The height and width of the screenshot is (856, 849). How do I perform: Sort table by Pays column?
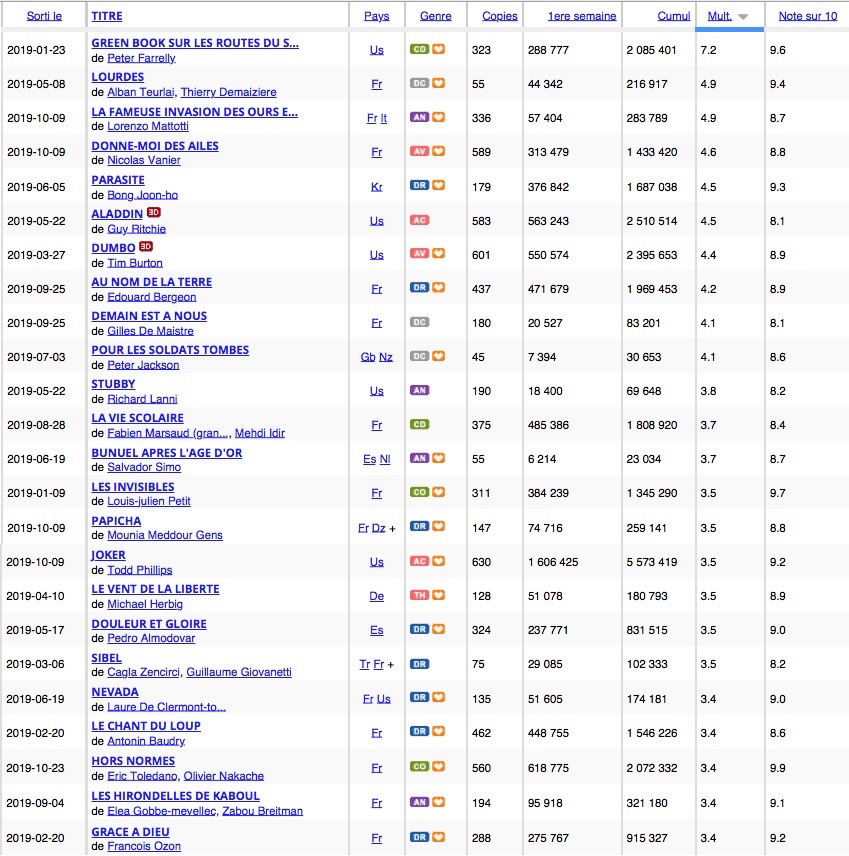377,16
